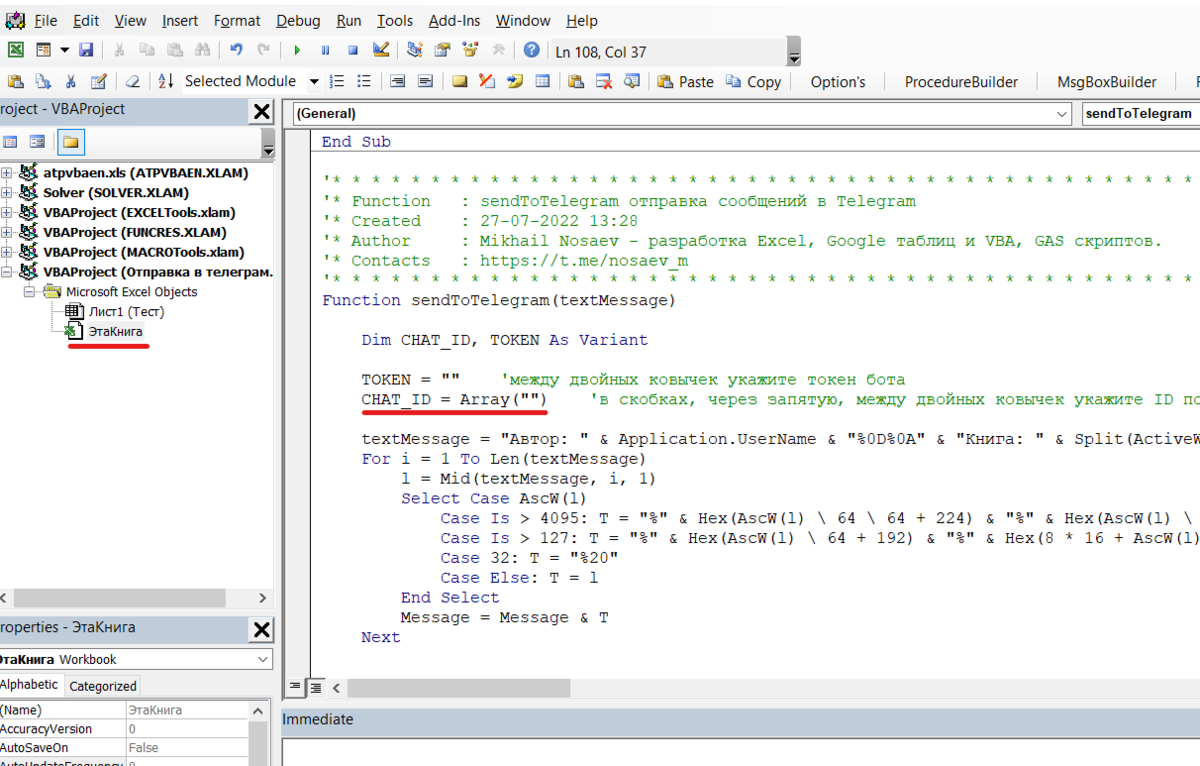The image size is (1200, 766).
Task: Open the ЭтаКнига Workbook properties object dropdown
Action: [264, 660]
